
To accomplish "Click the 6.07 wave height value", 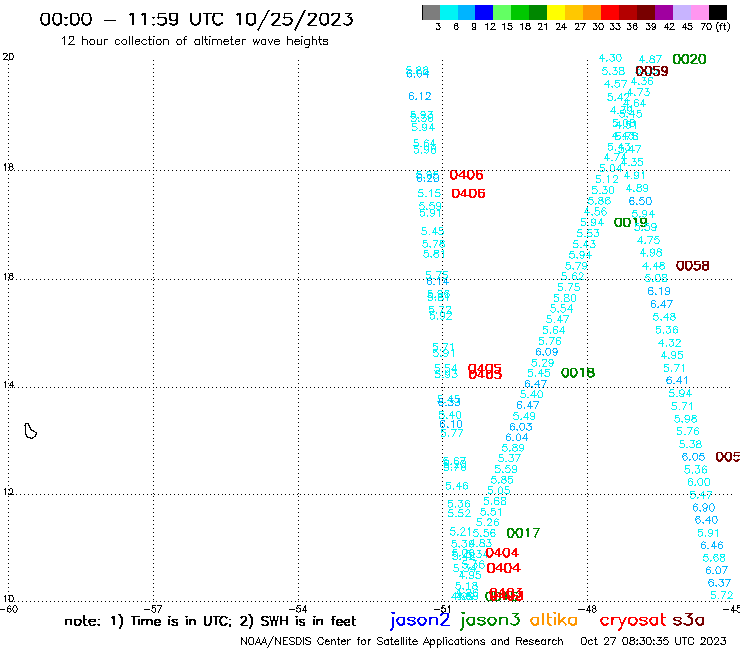I will (x=716, y=570).
